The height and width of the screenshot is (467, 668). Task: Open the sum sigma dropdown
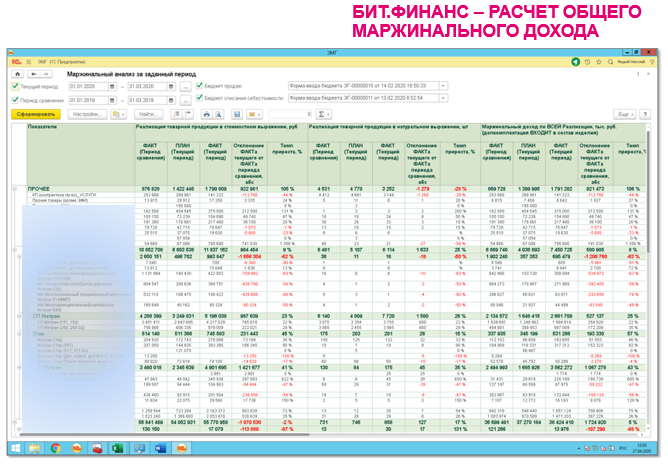click(323, 114)
